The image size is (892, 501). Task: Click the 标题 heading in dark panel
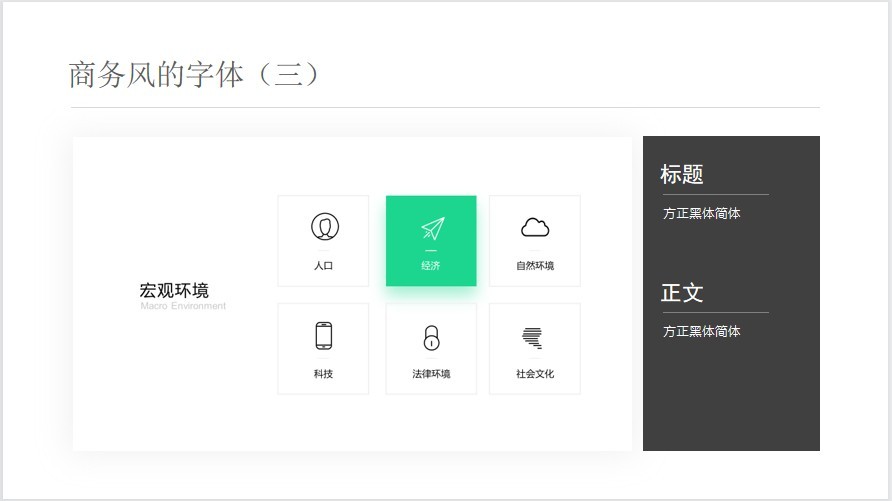pyautogui.click(x=682, y=174)
